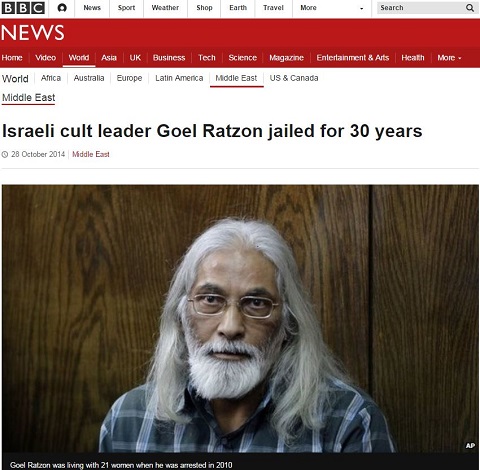Click the BBC logo
This screenshot has width=480, height=470.
click(23, 8)
